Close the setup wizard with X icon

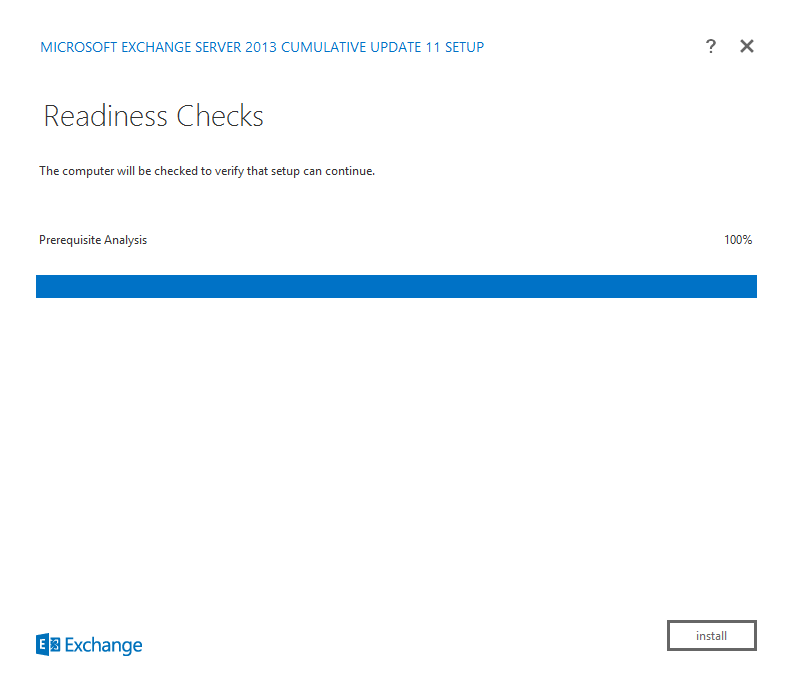(747, 46)
